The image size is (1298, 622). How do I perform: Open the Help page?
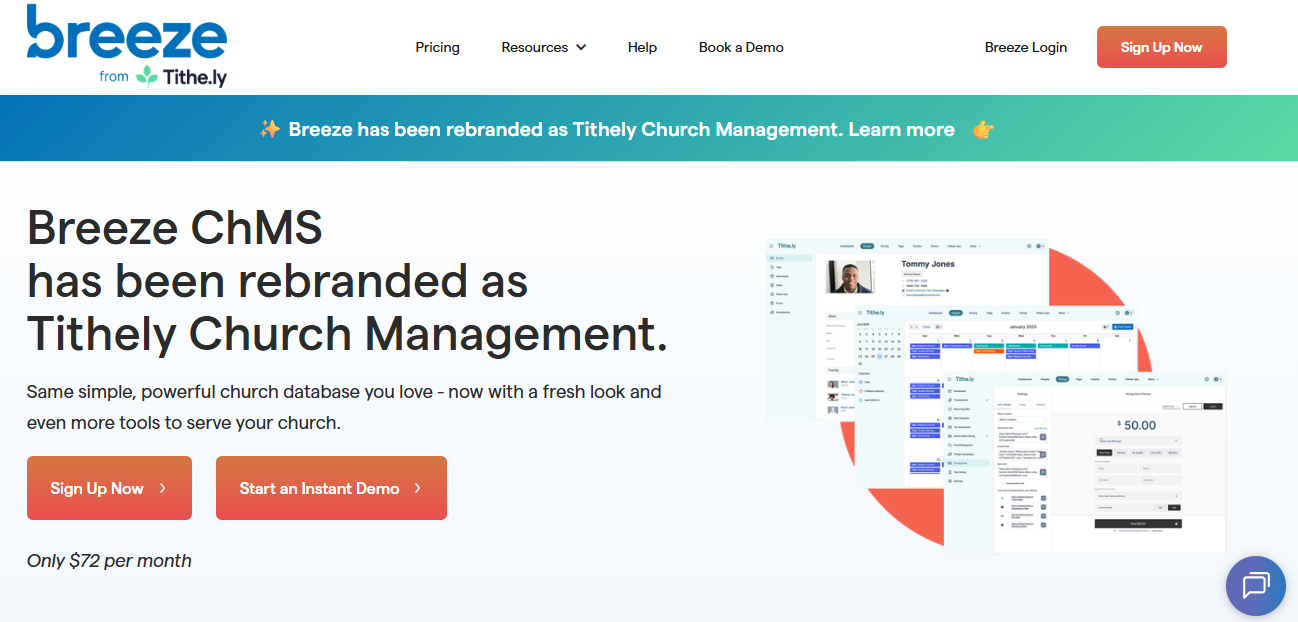click(x=642, y=47)
